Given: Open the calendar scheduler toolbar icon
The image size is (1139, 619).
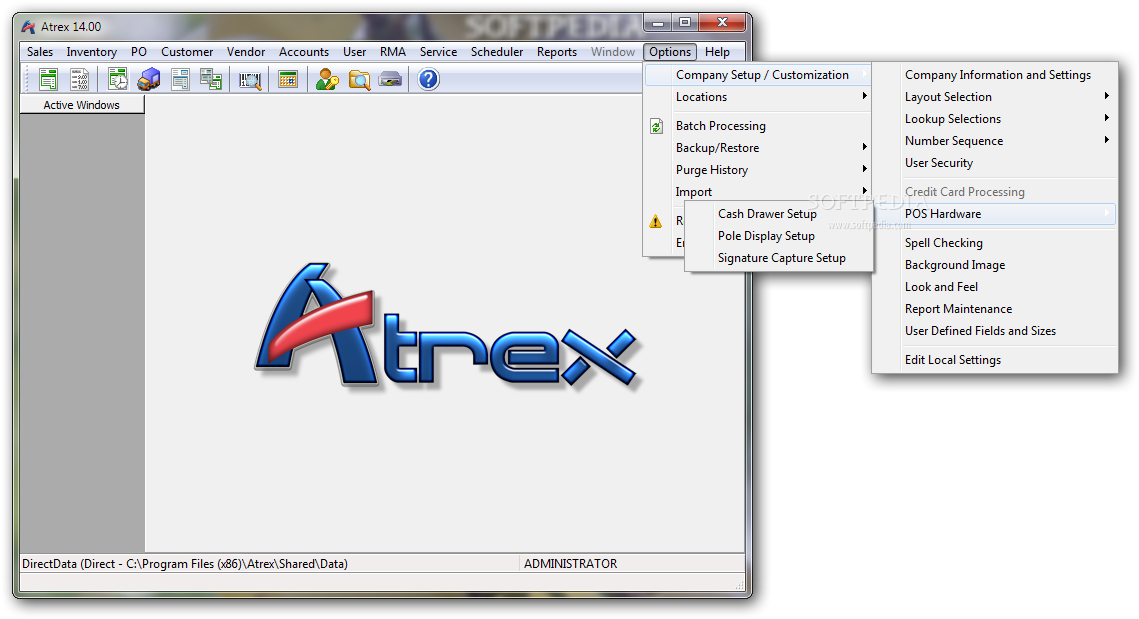Looking at the screenshot, I should pos(288,79).
